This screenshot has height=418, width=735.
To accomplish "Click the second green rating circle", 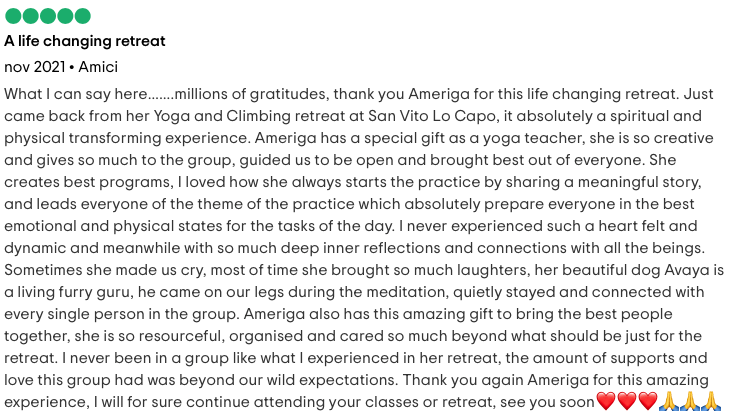I will [30, 16].
